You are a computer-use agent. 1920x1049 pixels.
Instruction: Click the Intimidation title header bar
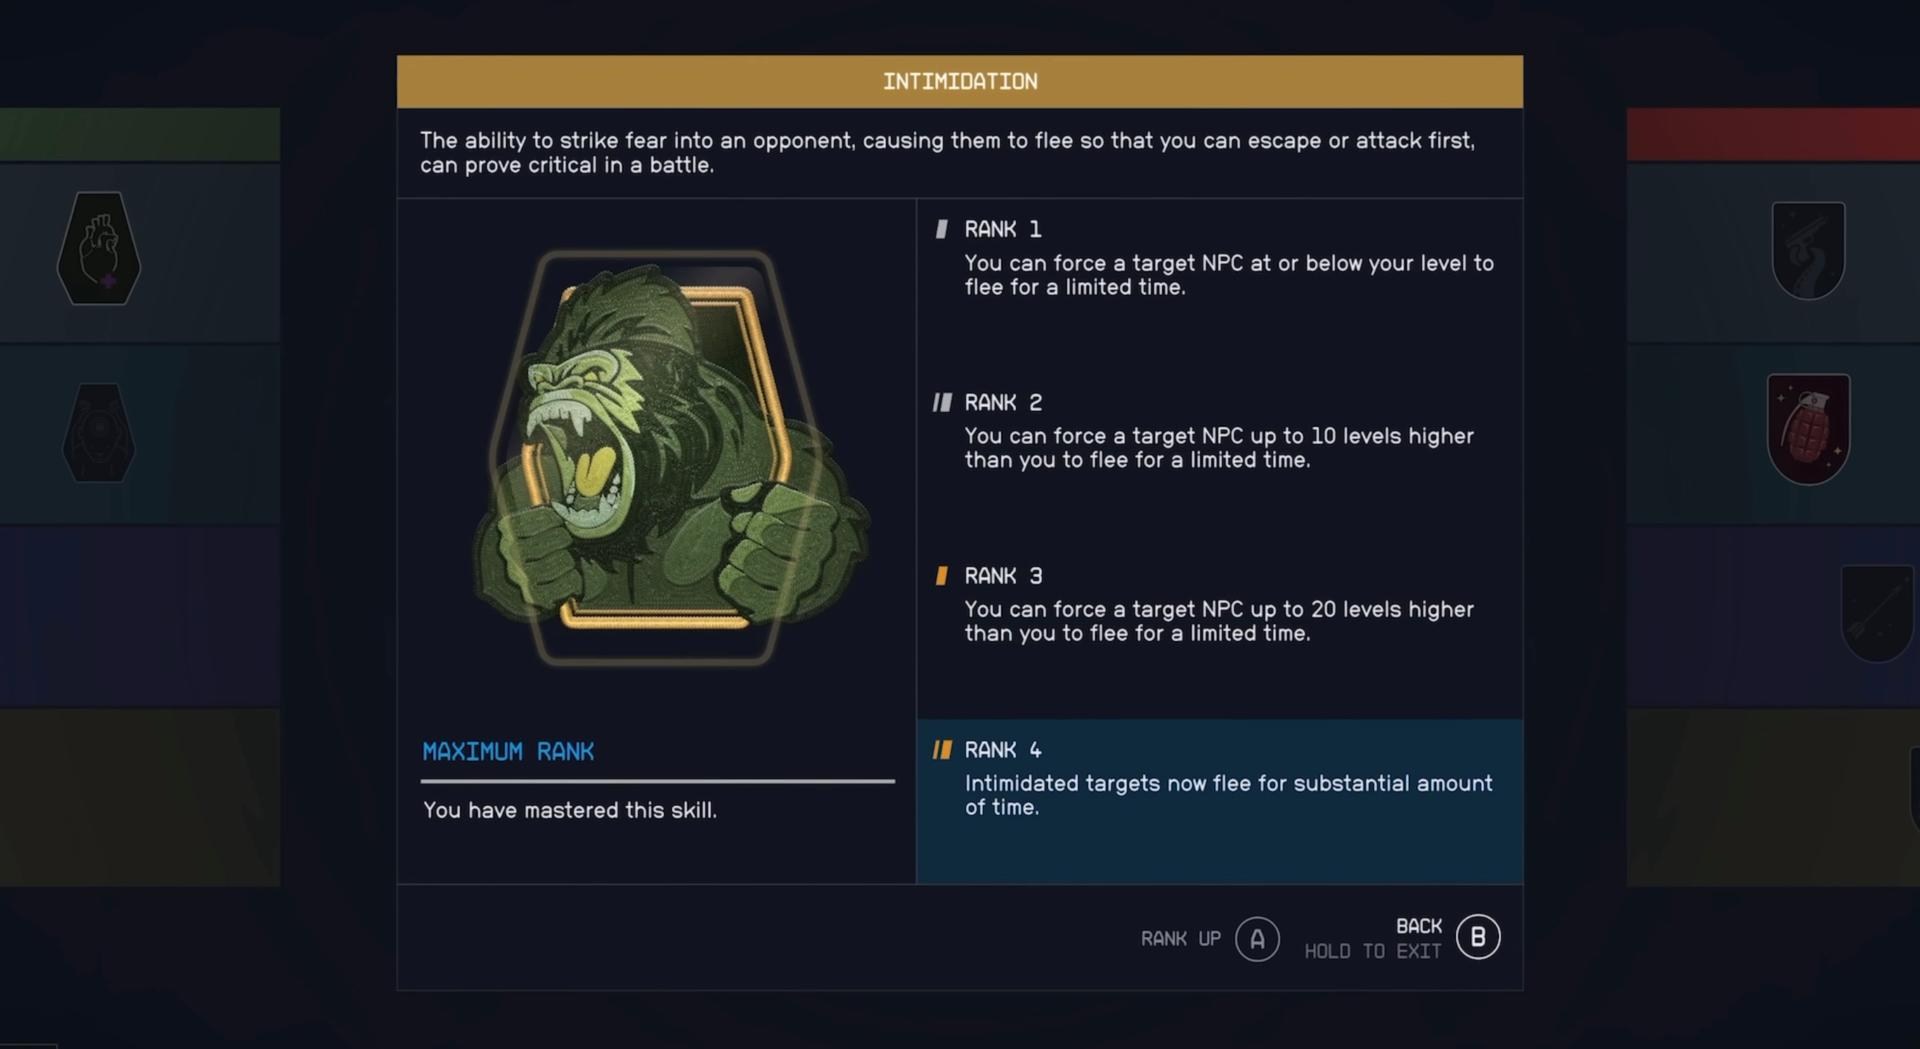[959, 82]
